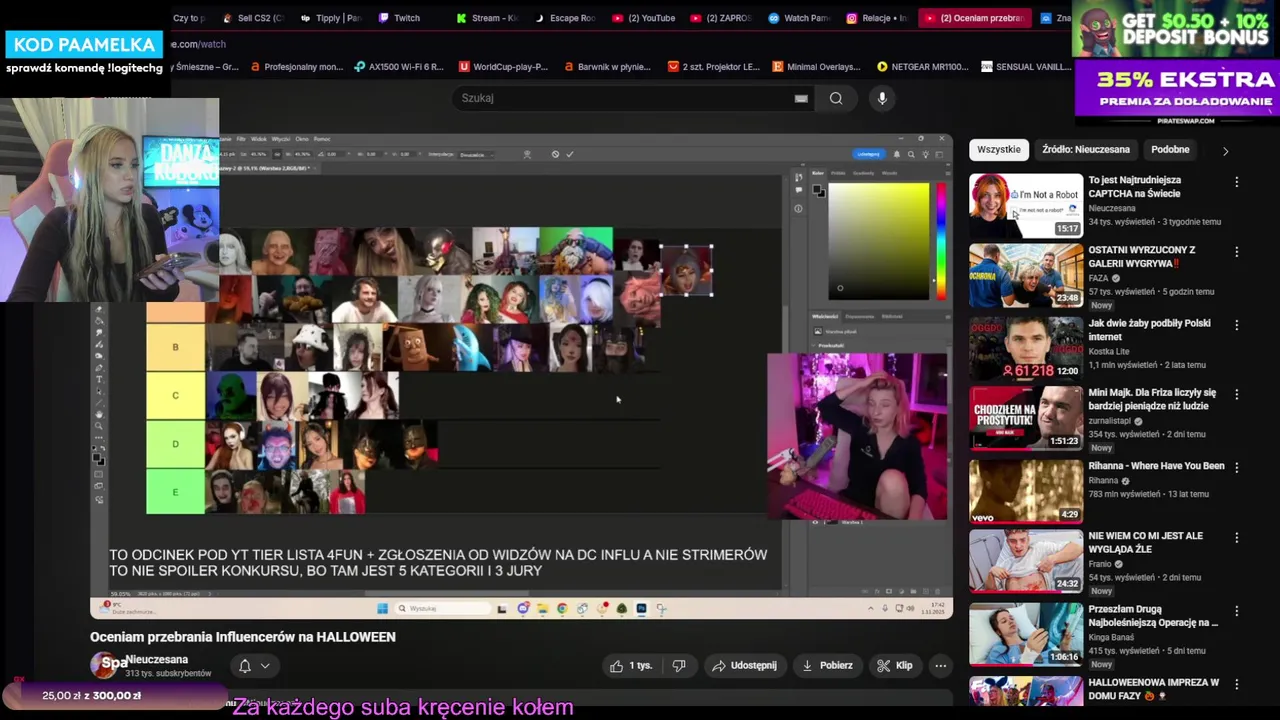Open the Przeszłam Drugą Najboleśniejszą Operację title
The image size is (1280, 720).
click(1152, 616)
